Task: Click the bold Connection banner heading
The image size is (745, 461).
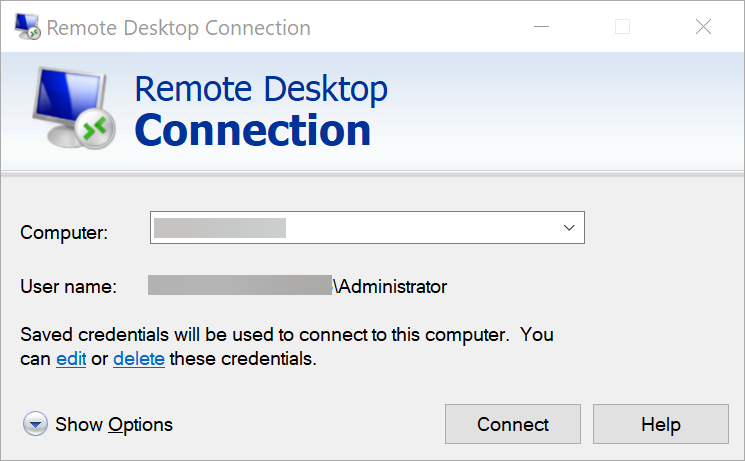Action: coord(252,130)
